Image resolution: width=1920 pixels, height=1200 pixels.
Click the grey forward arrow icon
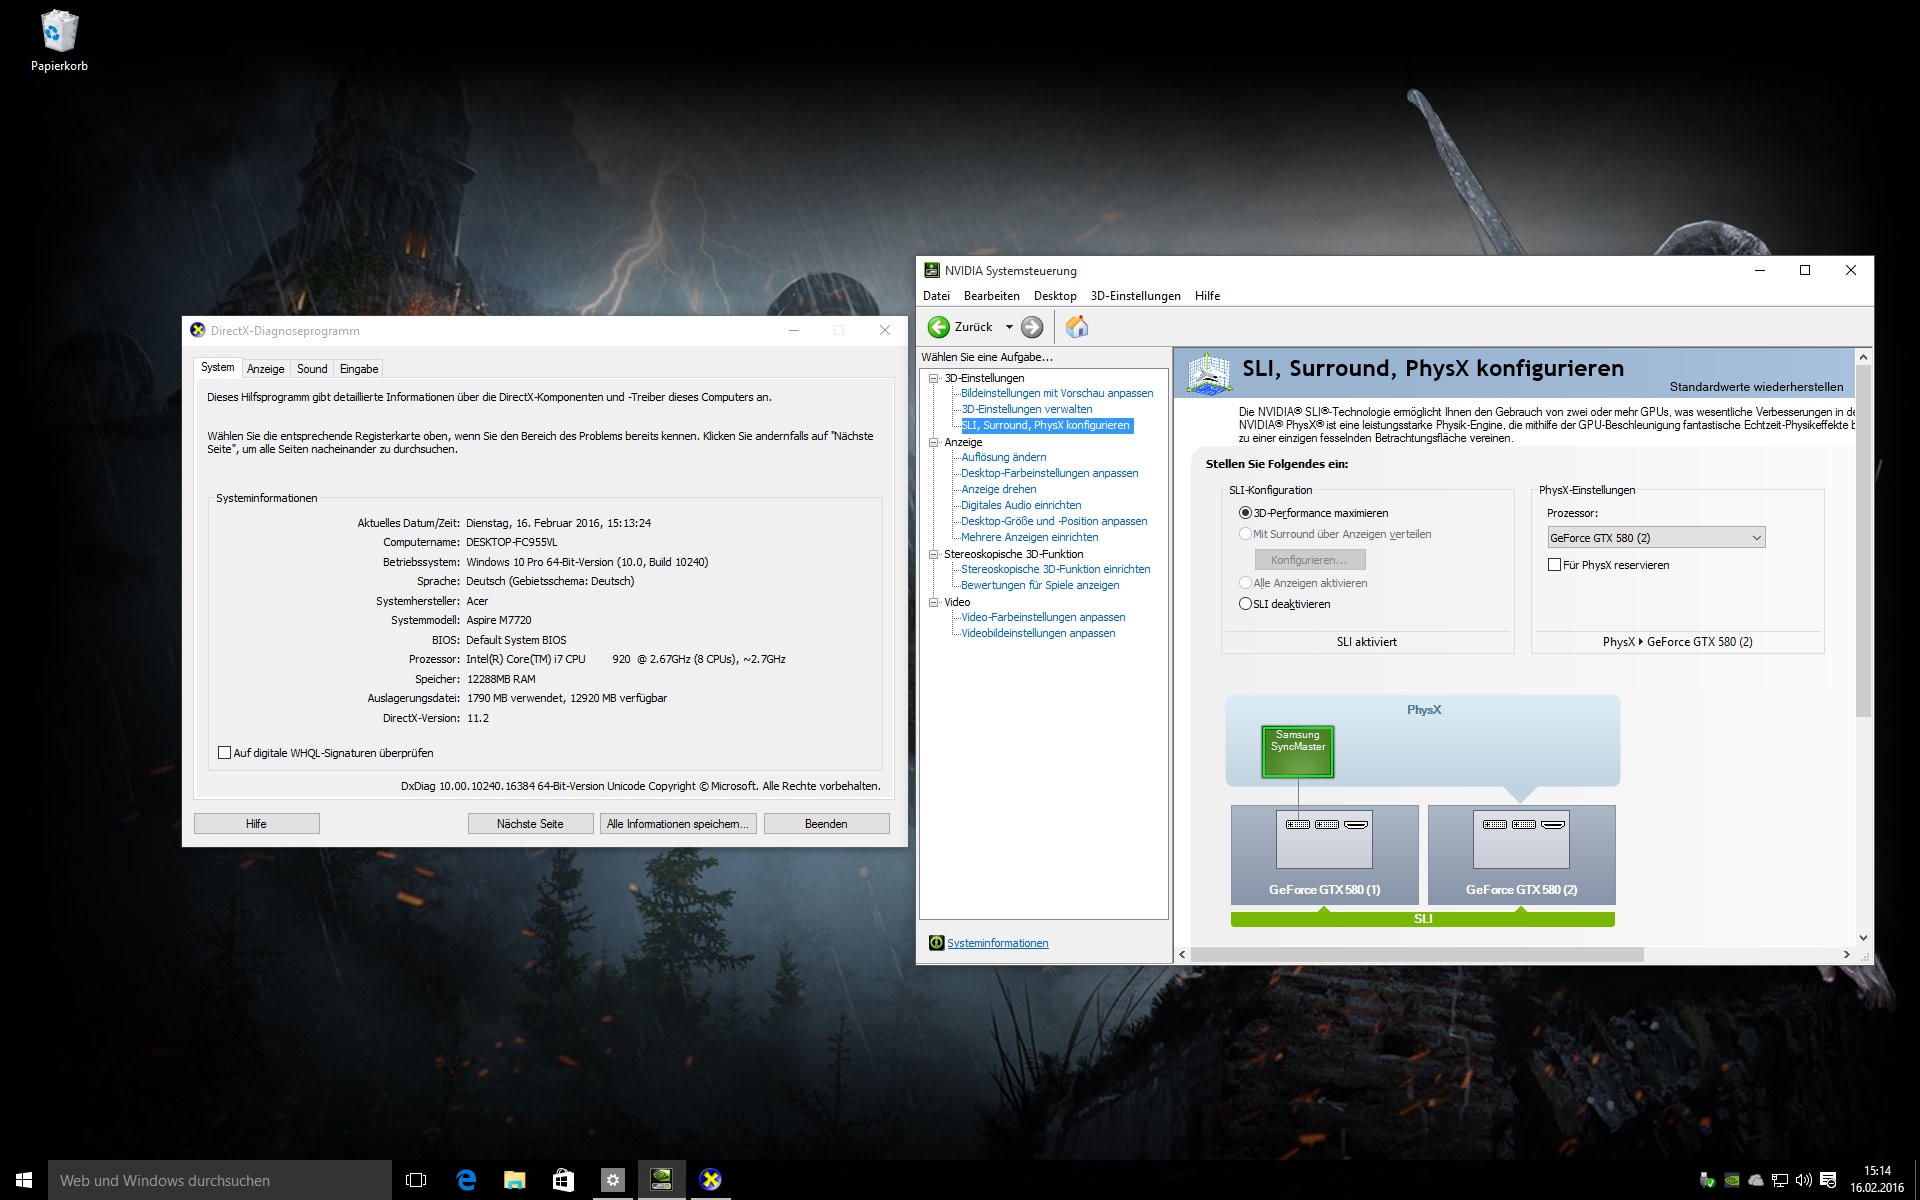point(1032,327)
